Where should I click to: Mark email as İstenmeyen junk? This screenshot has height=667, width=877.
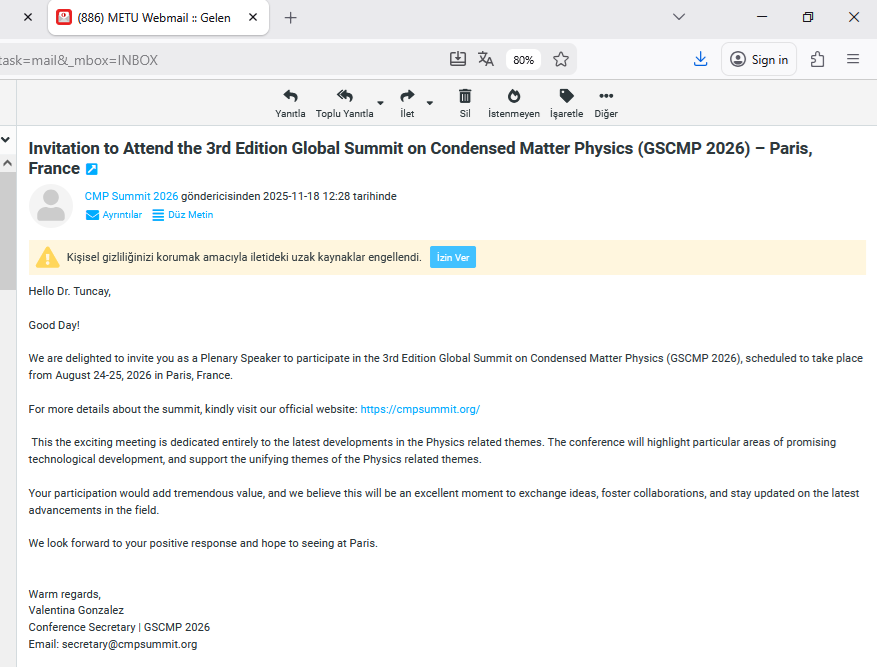point(514,96)
